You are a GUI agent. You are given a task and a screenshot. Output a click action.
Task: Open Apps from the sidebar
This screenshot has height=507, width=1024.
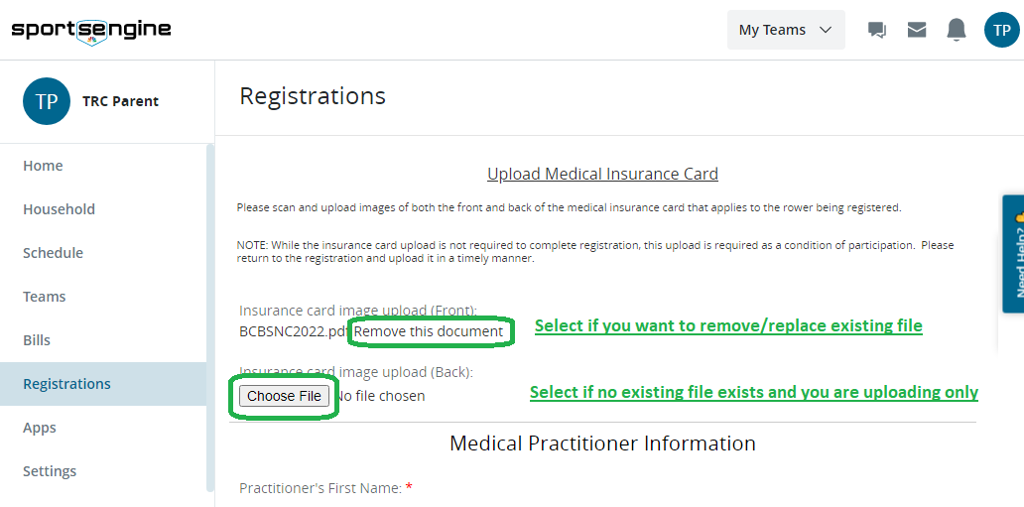tap(40, 428)
